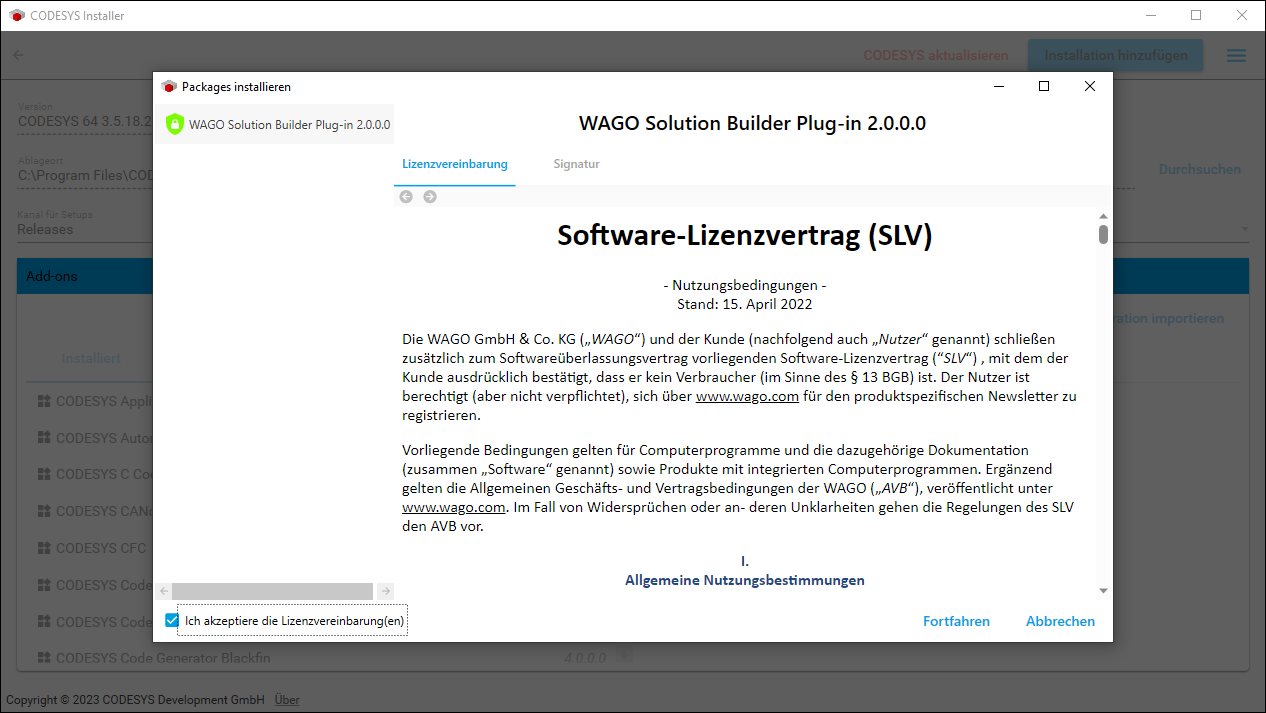Click license text scroll-up arrow
The height and width of the screenshot is (713, 1266).
pos(1103,216)
